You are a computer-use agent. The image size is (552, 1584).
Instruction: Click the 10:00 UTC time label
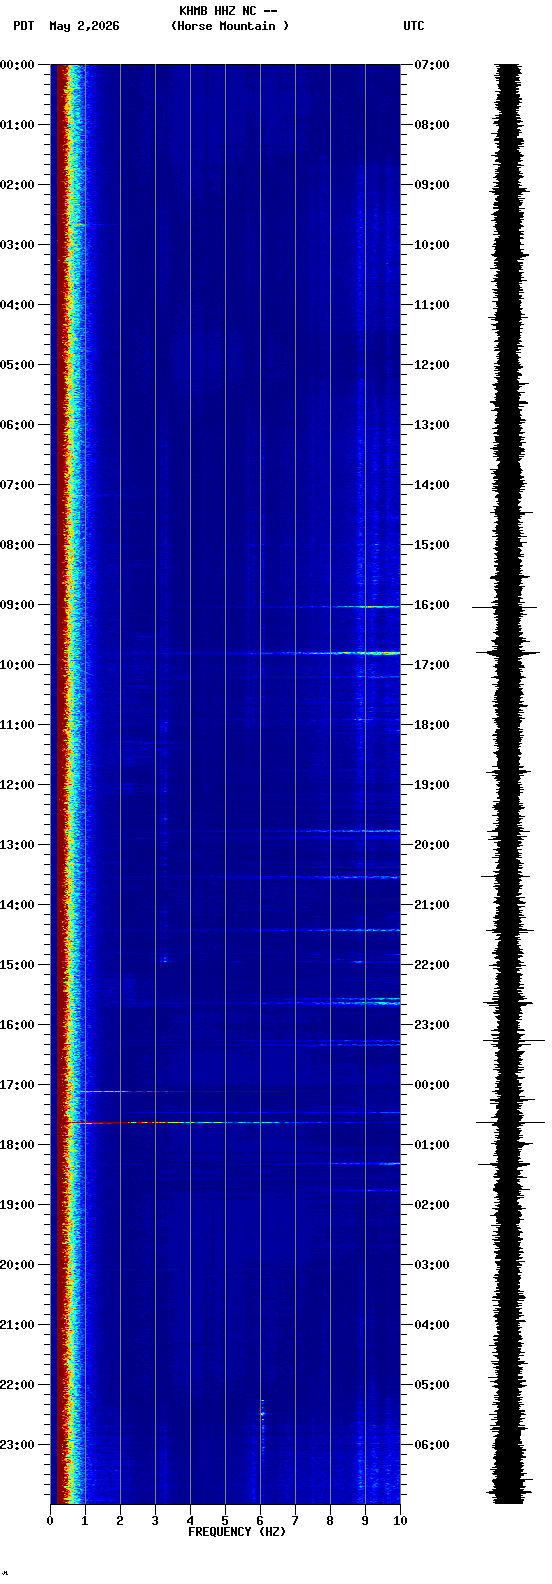432,245
